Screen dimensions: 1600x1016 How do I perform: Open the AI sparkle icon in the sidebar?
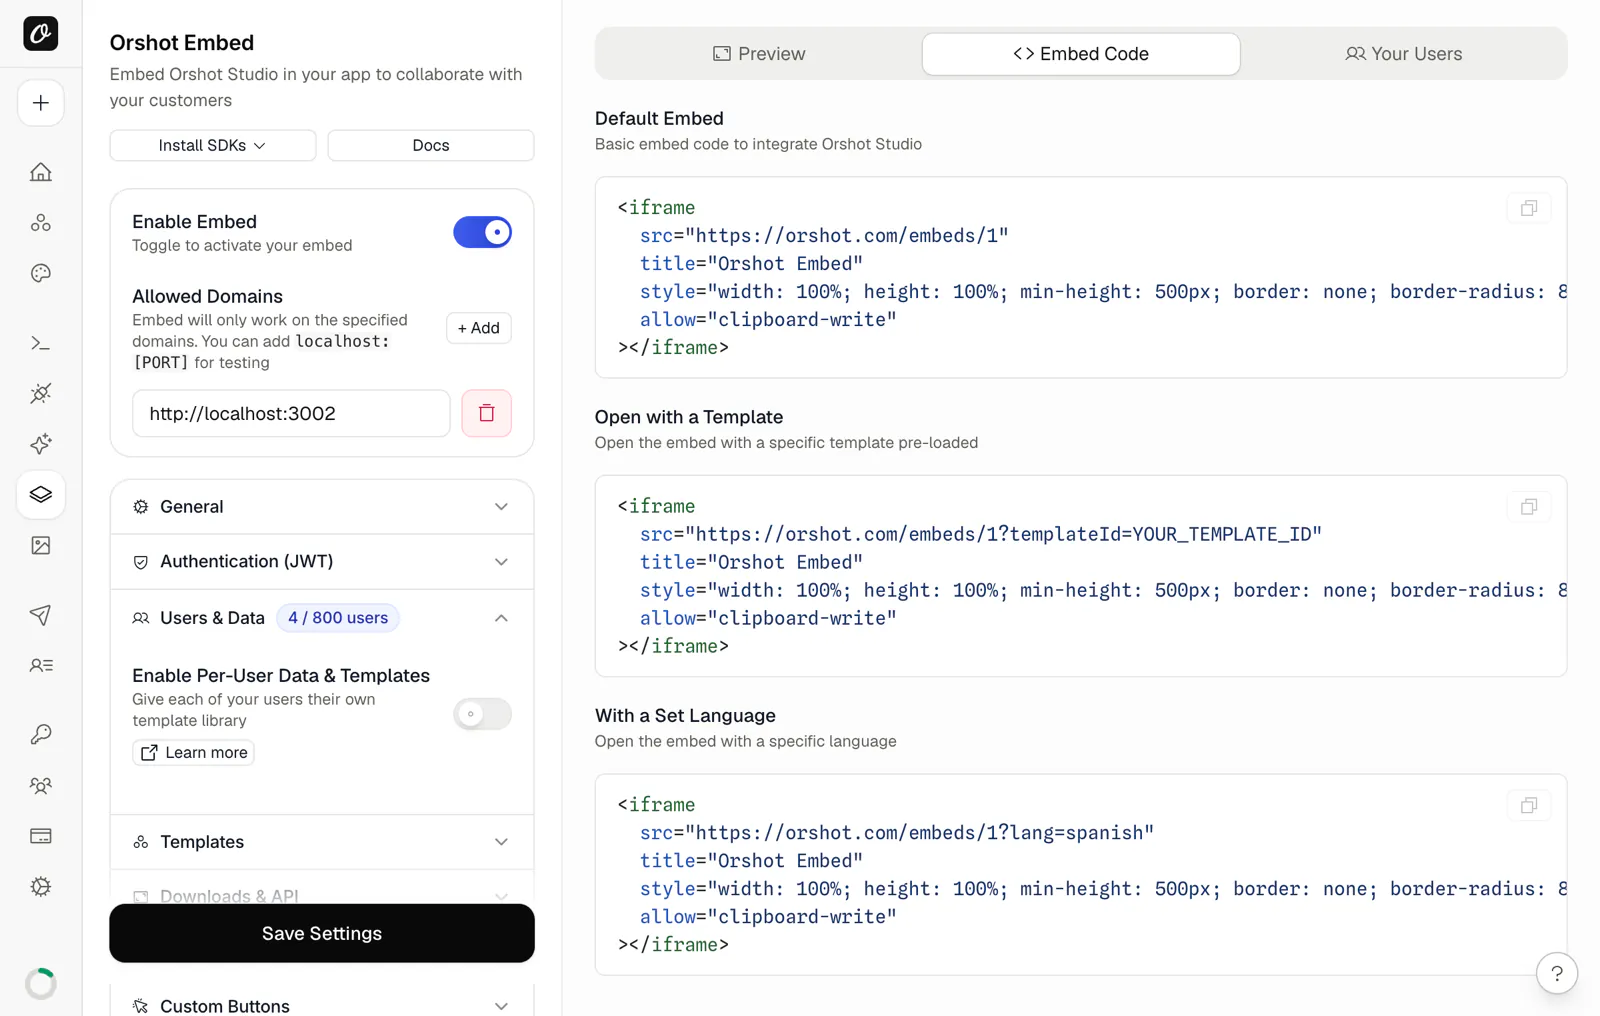(41, 444)
